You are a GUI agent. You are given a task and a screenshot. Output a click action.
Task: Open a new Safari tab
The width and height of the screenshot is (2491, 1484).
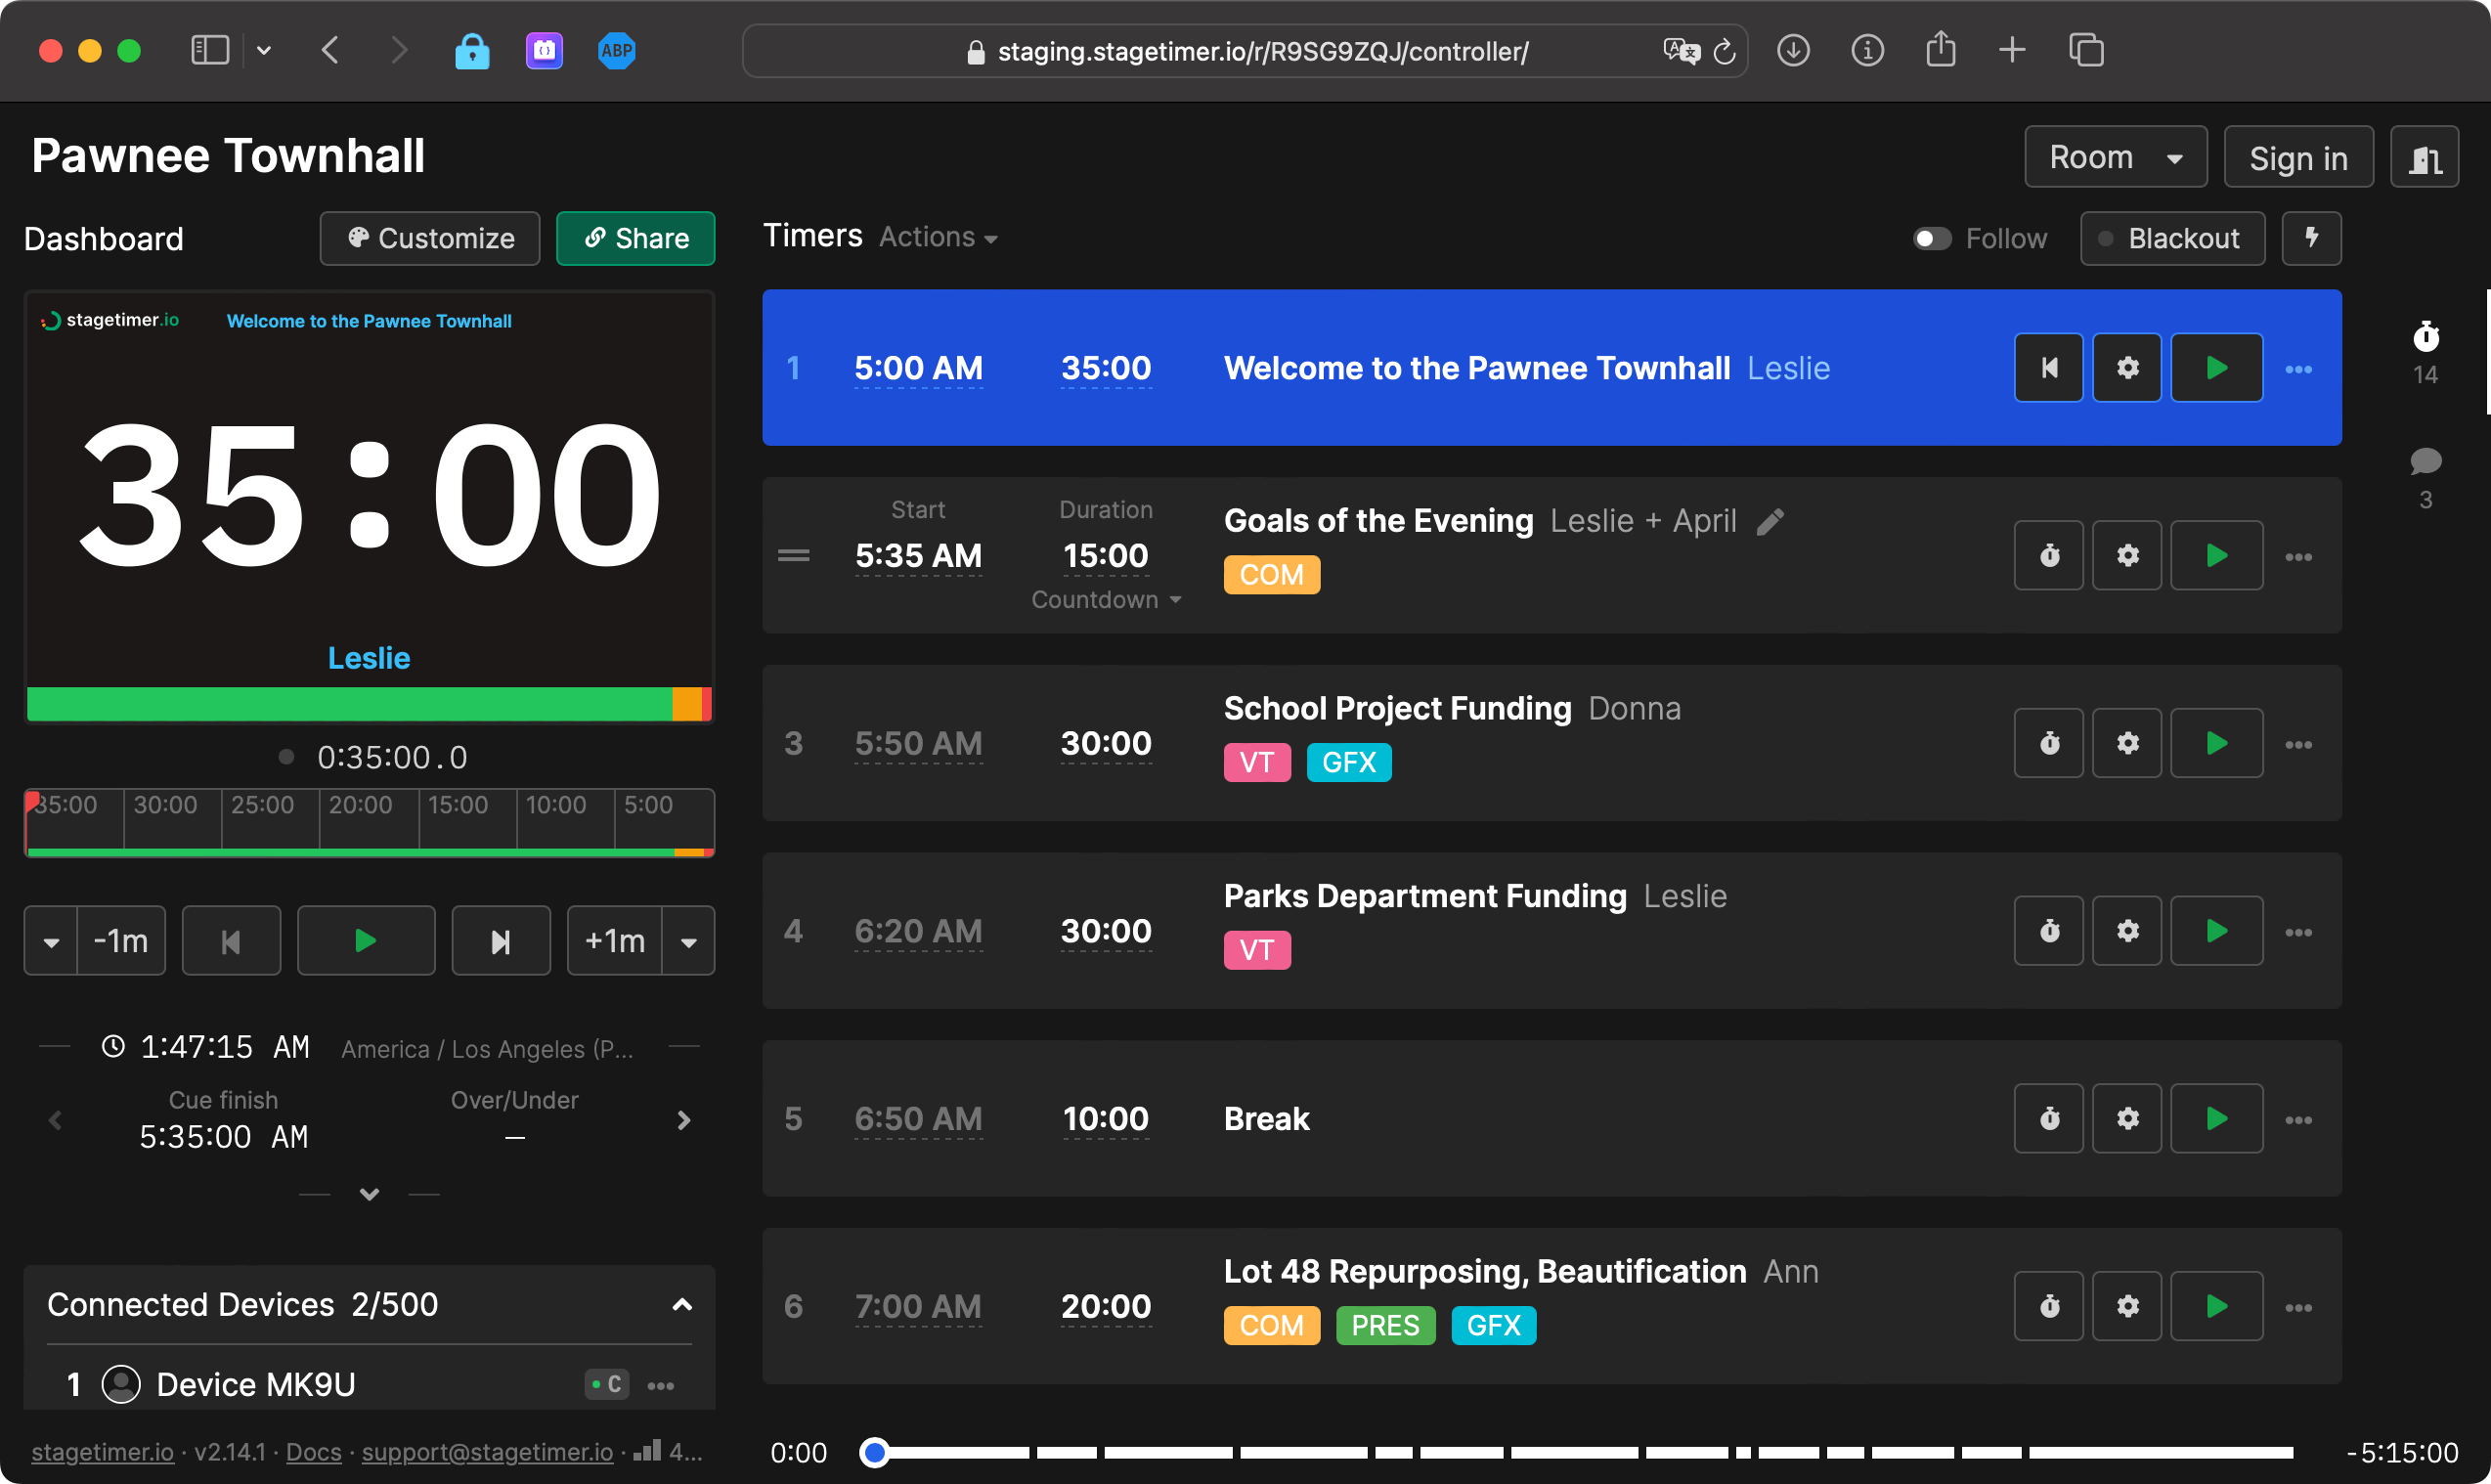click(2013, 50)
